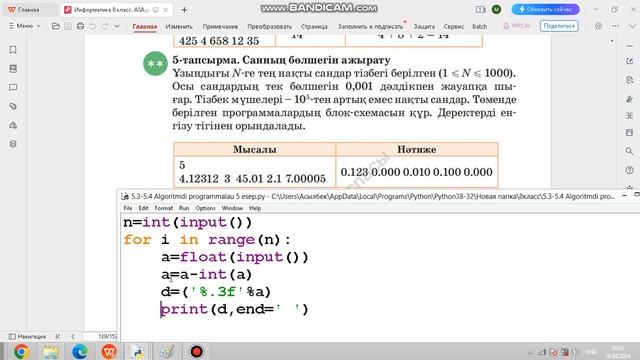Undo last action in WPS toolbar

93,26
